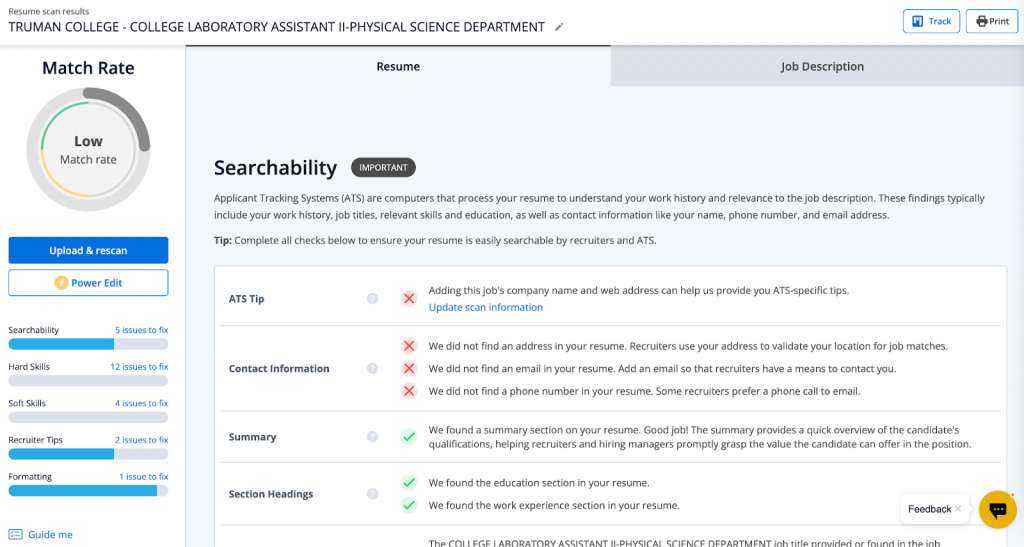Open Power Edit
This screenshot has width=1024, height=547.
pyautogui.click(x=88, y=283)
